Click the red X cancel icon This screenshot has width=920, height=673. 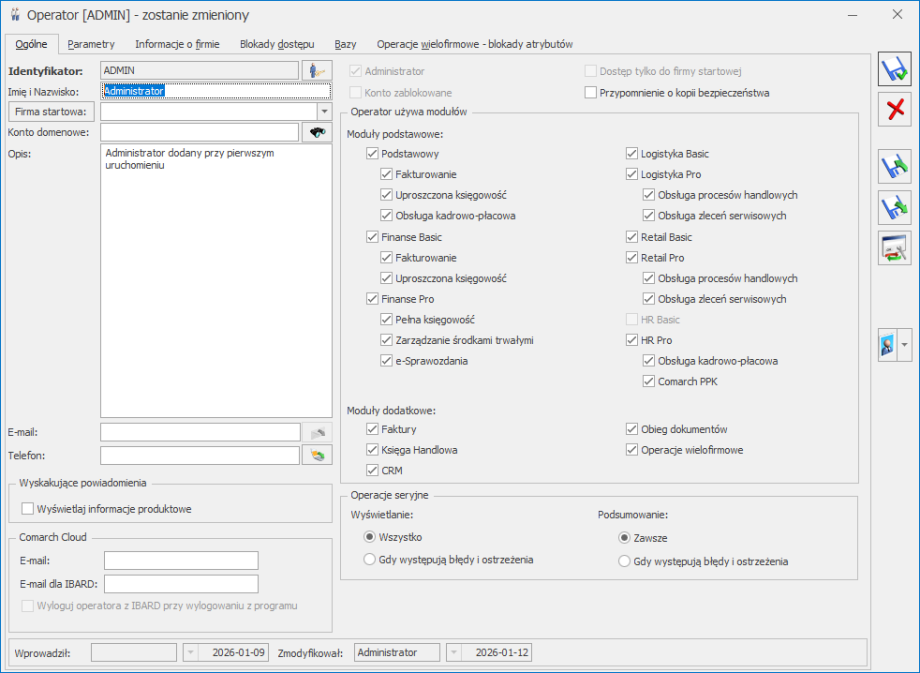click(893, 109)
